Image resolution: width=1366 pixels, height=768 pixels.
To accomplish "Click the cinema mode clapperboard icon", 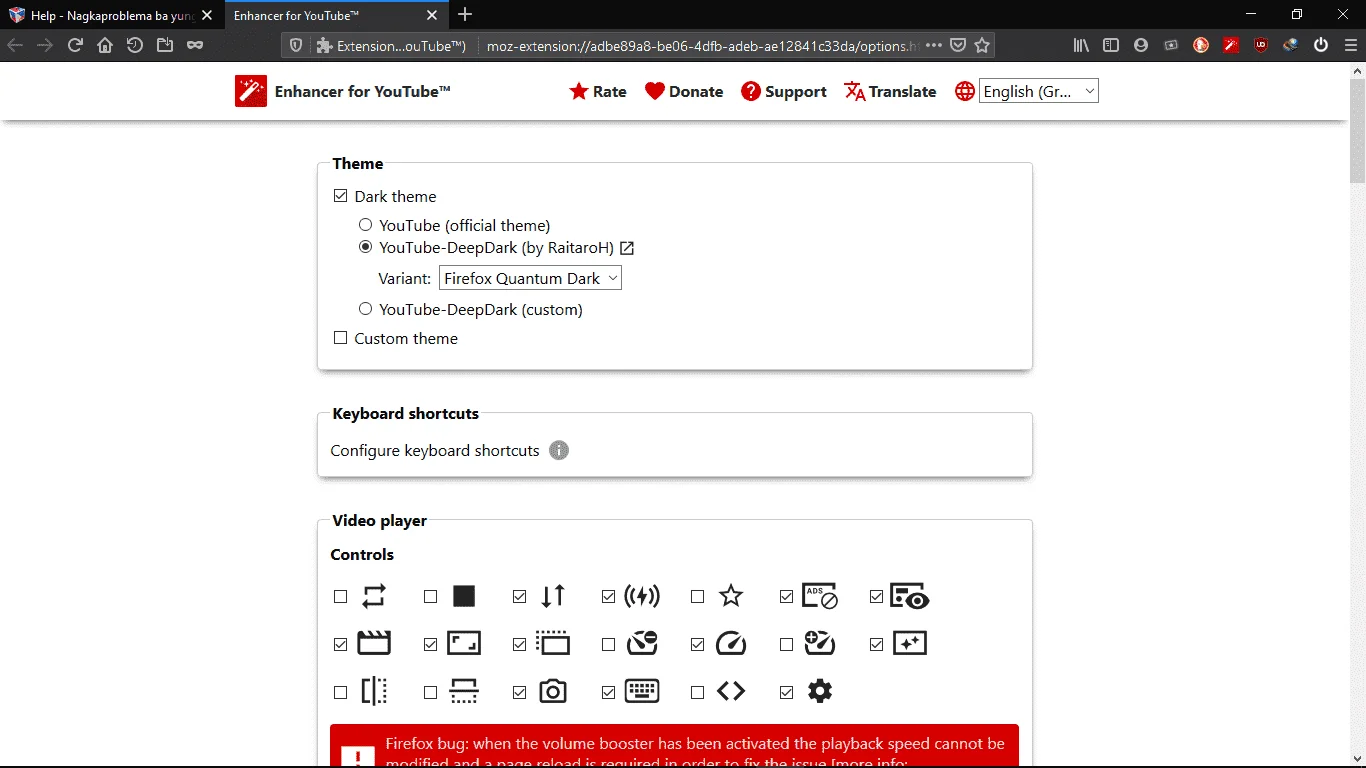I will coord(374,643).
